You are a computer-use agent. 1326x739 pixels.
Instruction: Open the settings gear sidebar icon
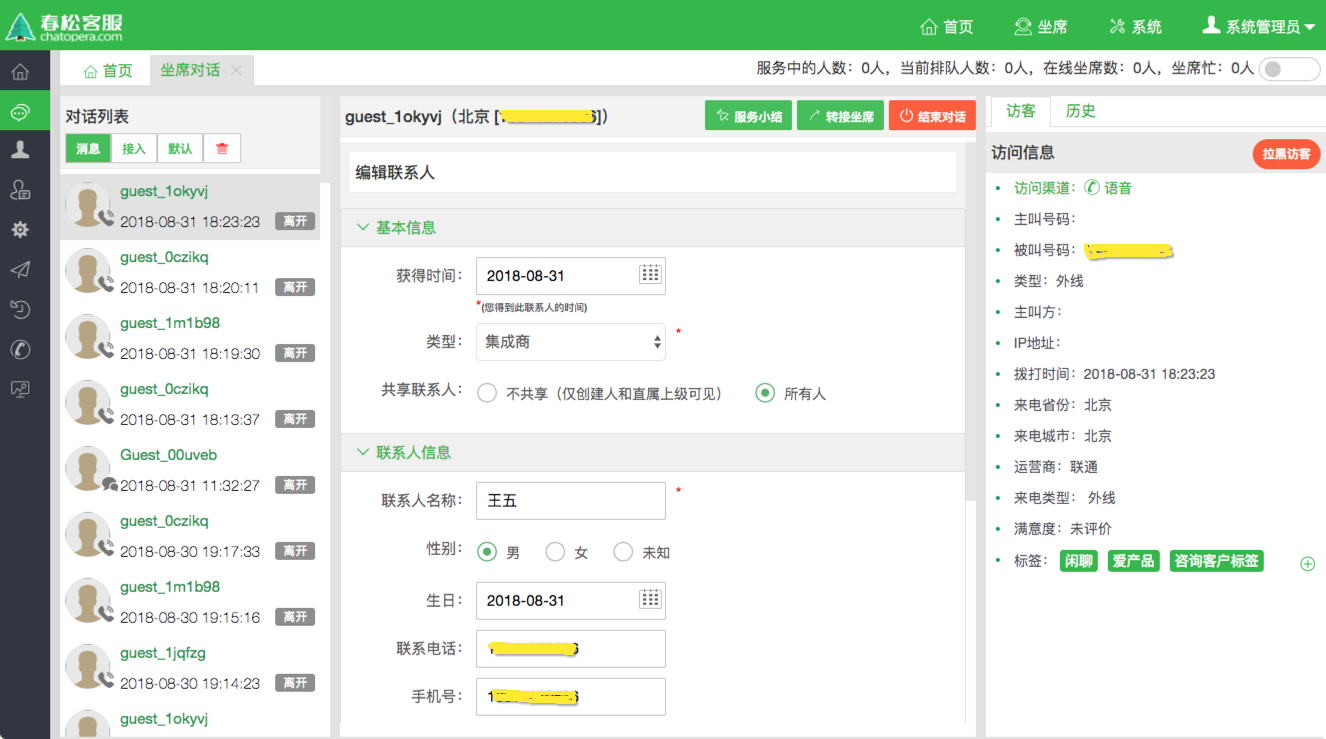click(x=20, y=230)
